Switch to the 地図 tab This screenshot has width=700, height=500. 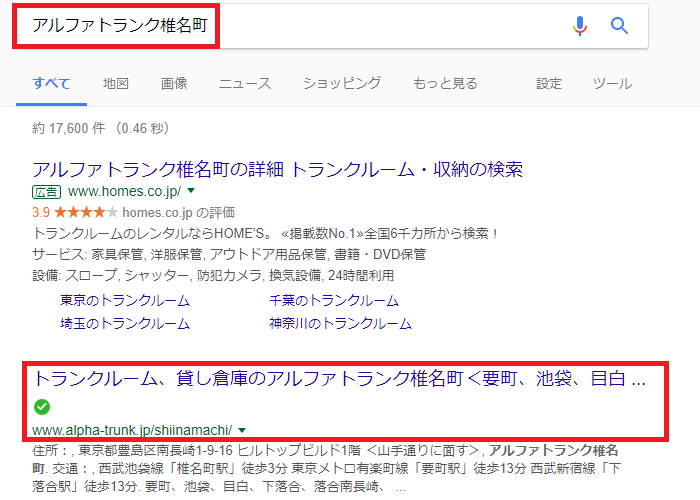[x=116, y=83]
